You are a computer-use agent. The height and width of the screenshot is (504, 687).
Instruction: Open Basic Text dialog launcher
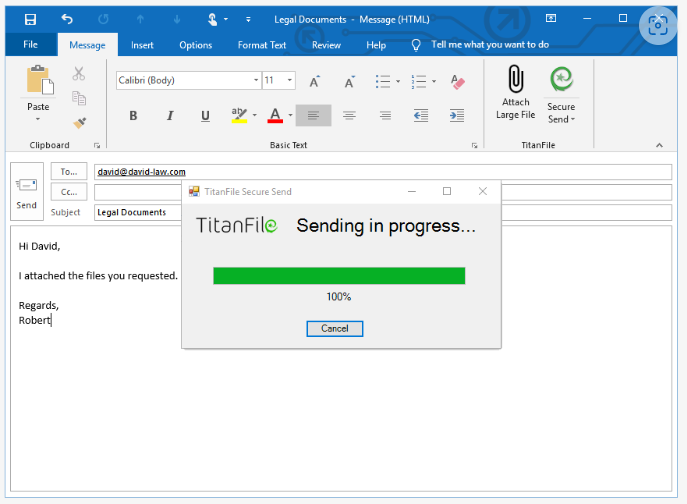click(x=475, y=146)
